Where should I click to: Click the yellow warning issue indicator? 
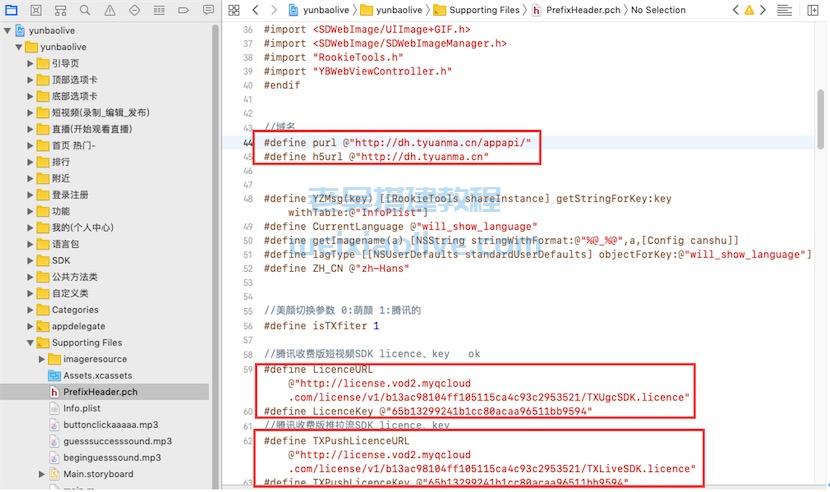(749, 10)
